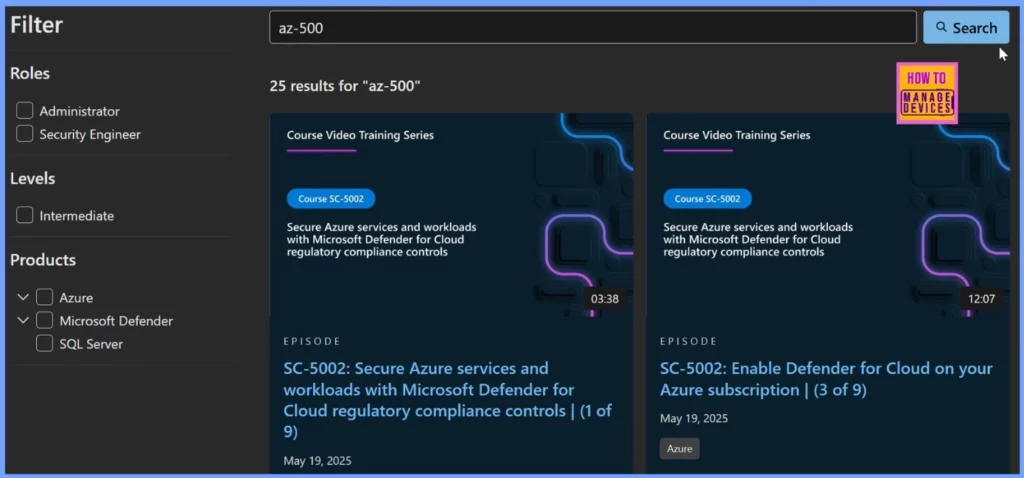The image size is (1024, 478).
Task: Play the video thumbnail with duration 12:07
Action: click(x=828, y=215)
